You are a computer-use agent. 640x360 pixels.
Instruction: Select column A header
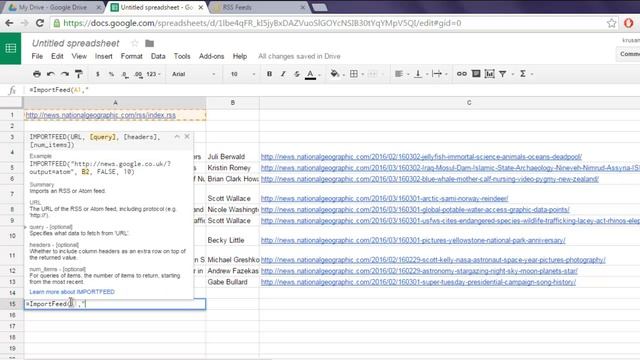point(115,103)
